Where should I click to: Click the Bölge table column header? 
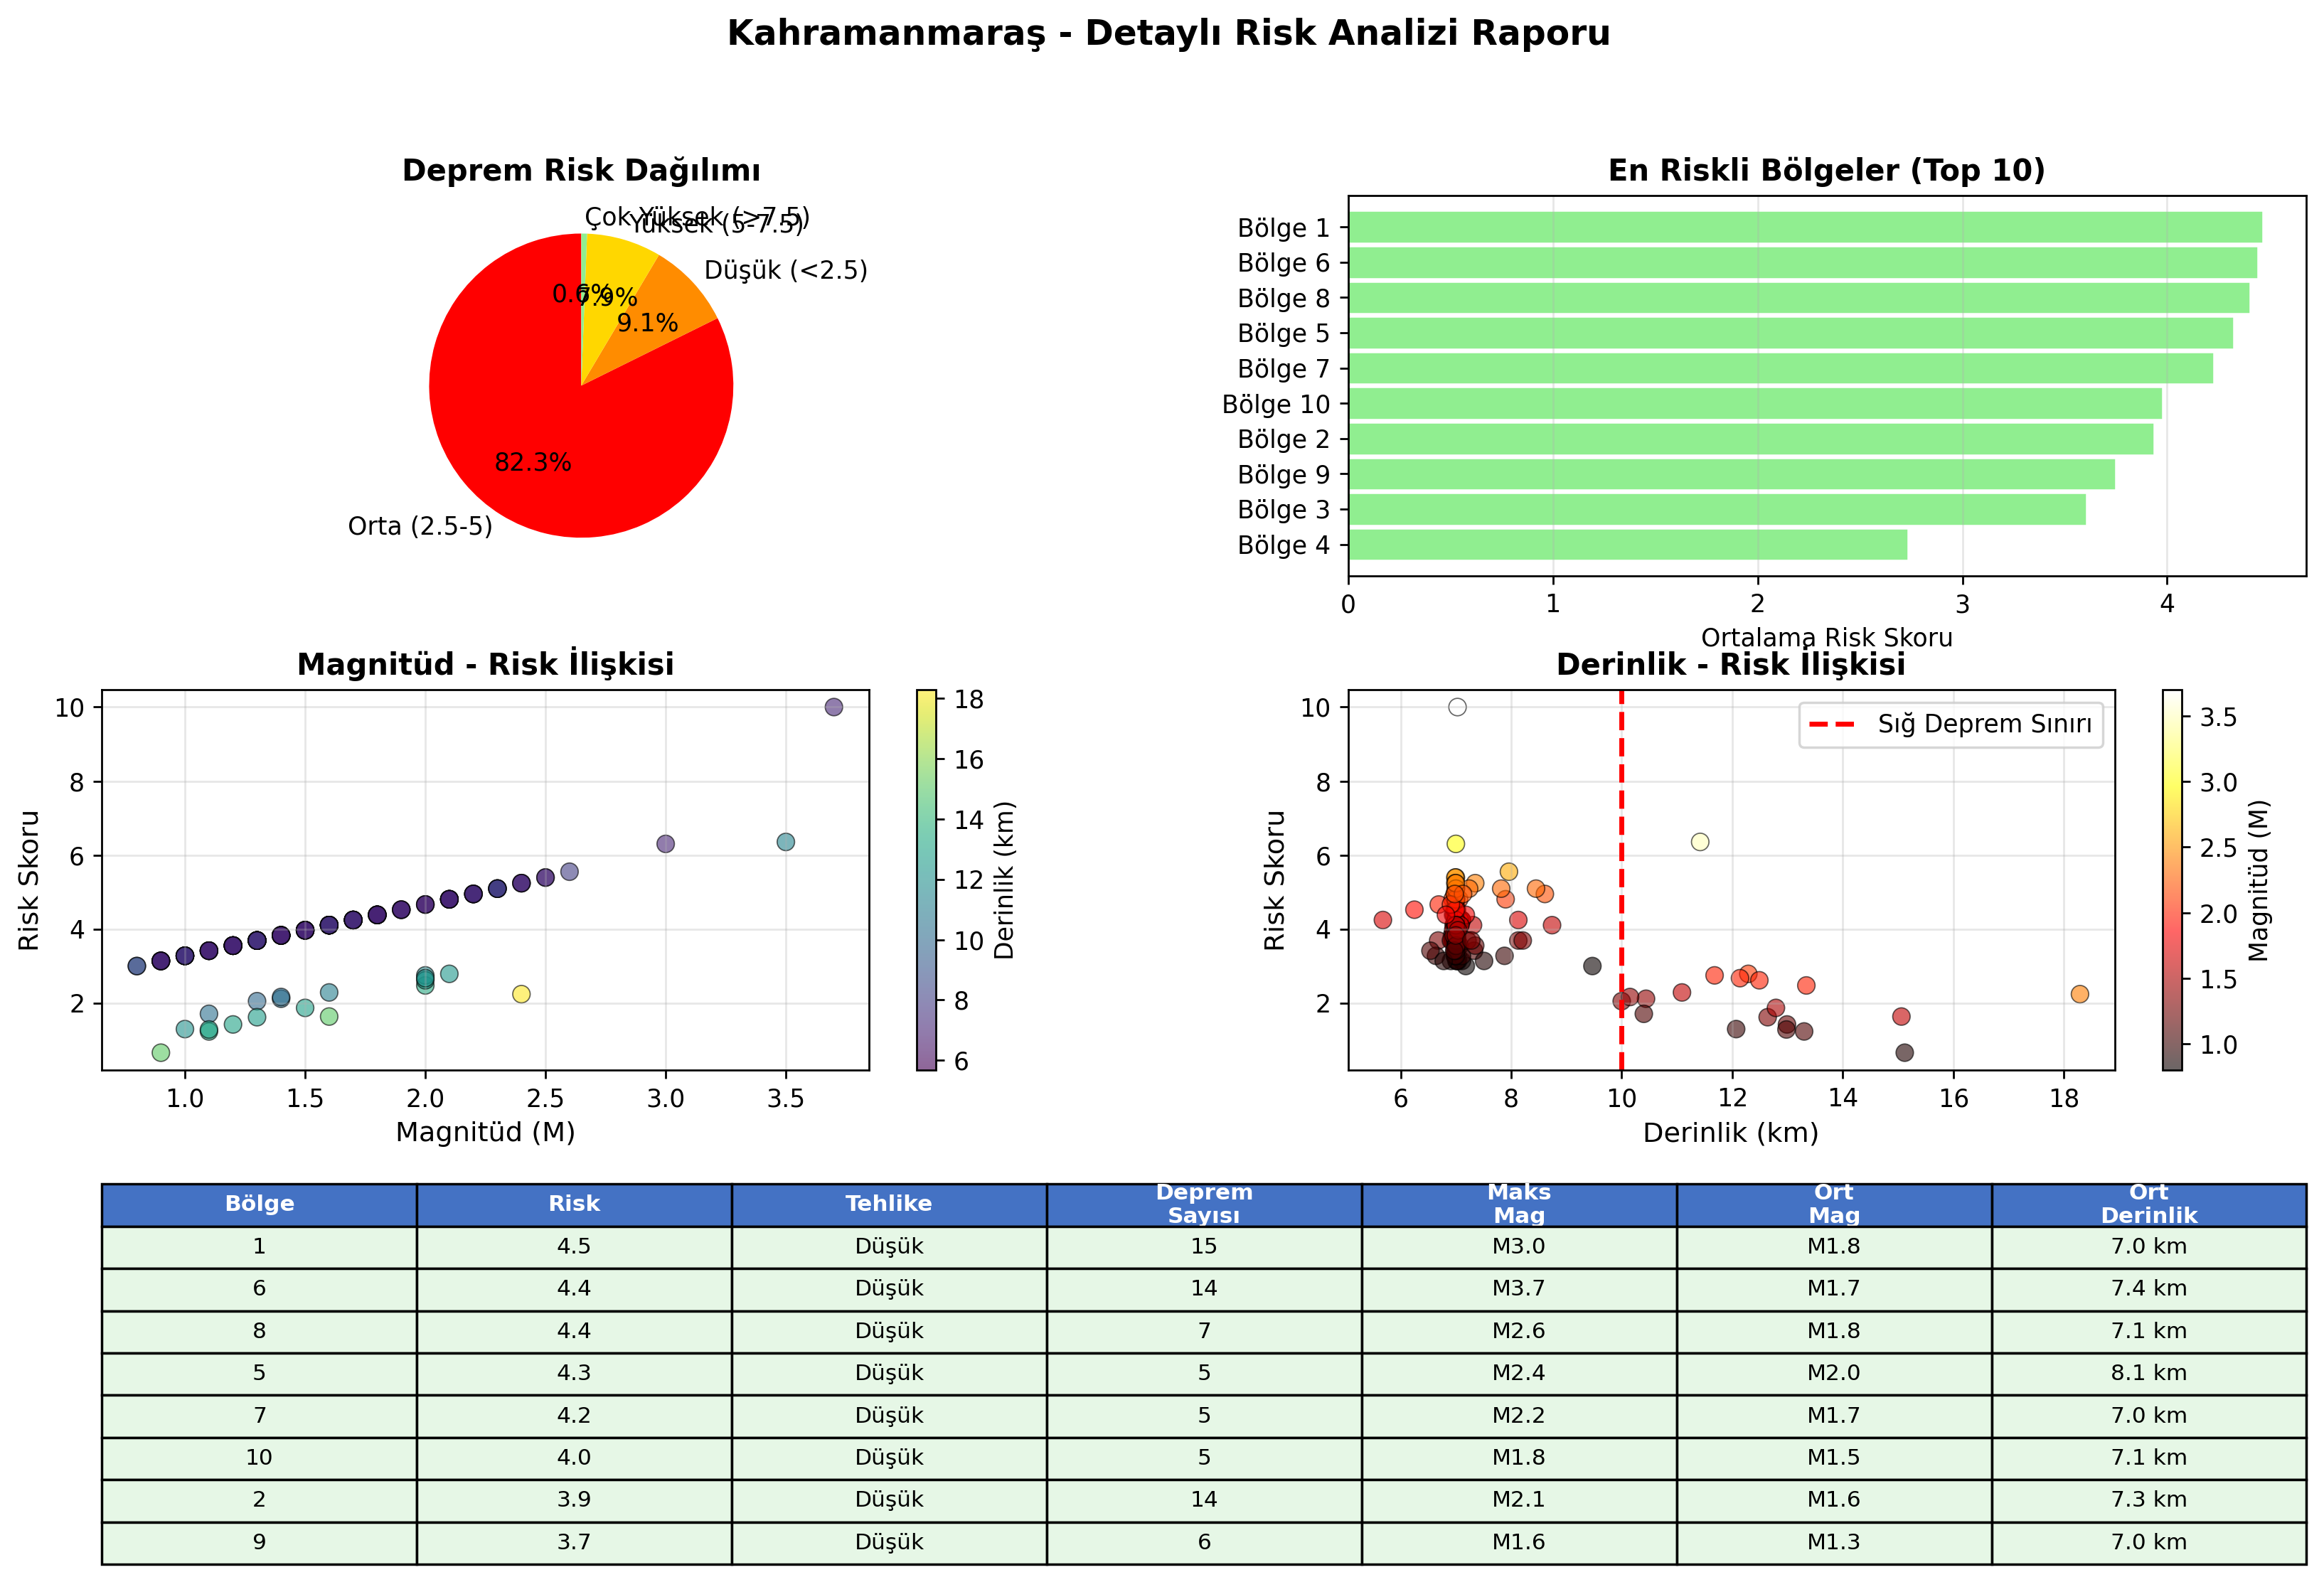click(x=259, y=1204)
